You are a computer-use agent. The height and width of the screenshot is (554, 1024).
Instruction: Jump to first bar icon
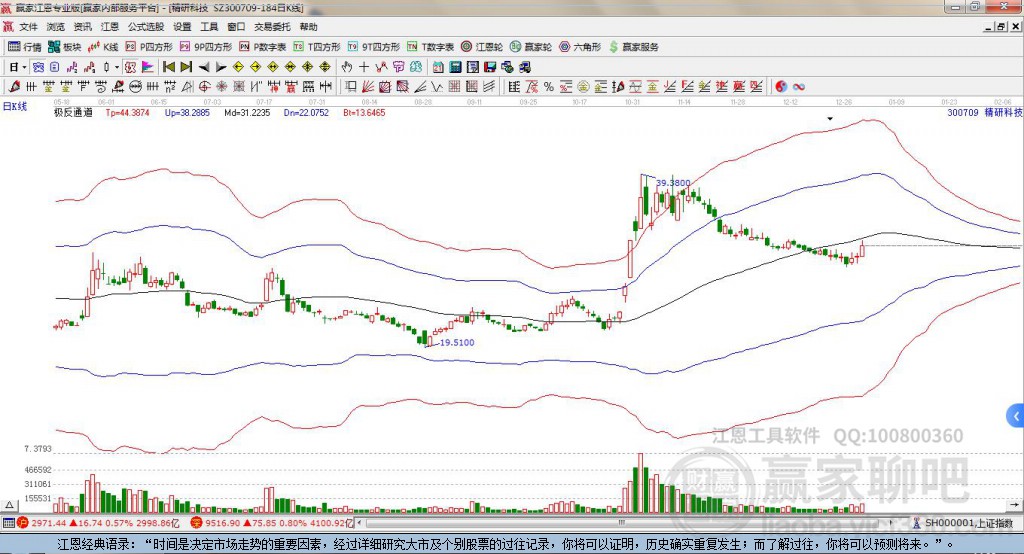pos(169,67)
